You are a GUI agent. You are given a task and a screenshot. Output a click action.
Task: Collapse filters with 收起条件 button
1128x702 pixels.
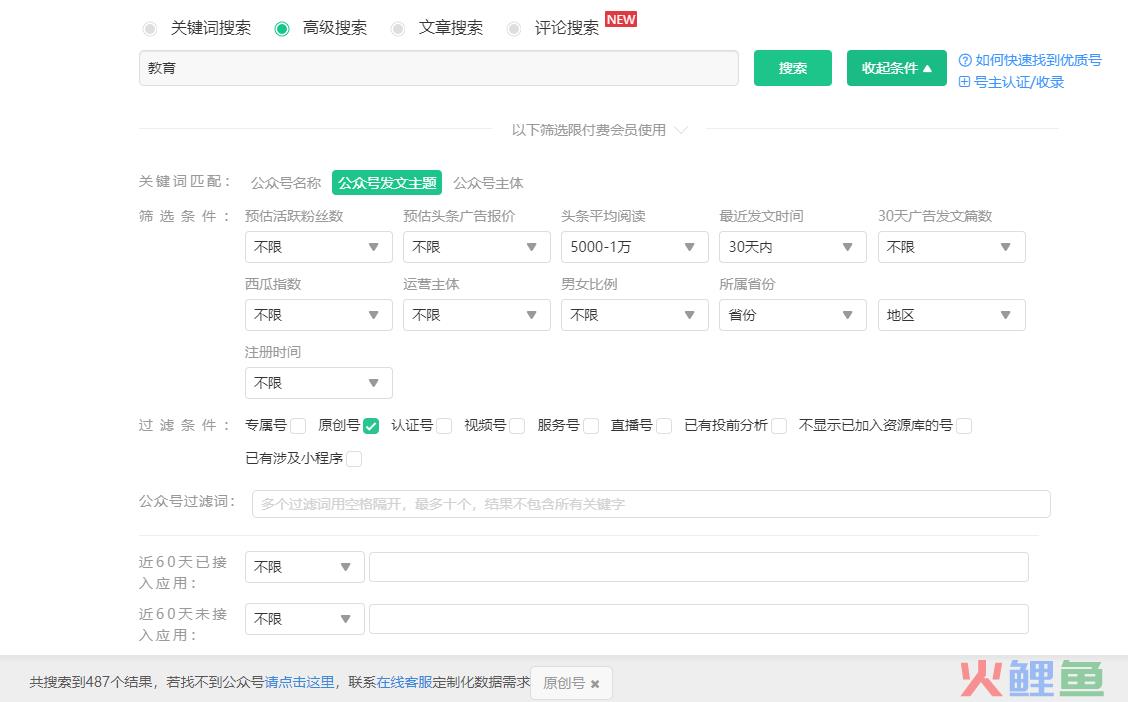(x=896, y=68)
